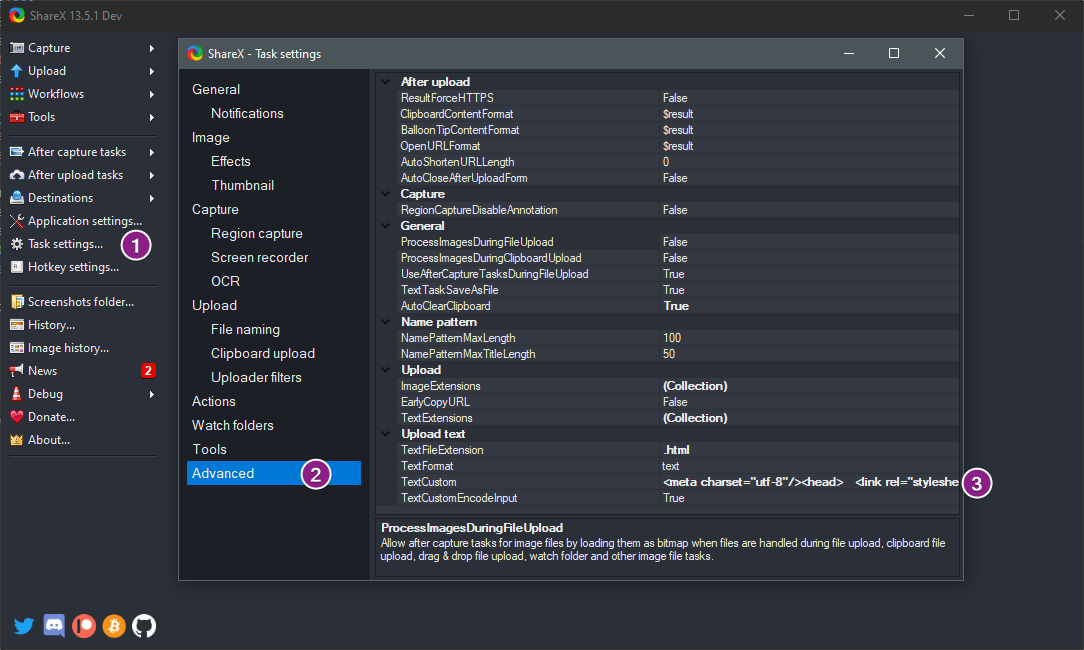This screenshot has height=650, width=1084.
Task: Edit the TextFileExtension value .html
Action: coord(676,450)
